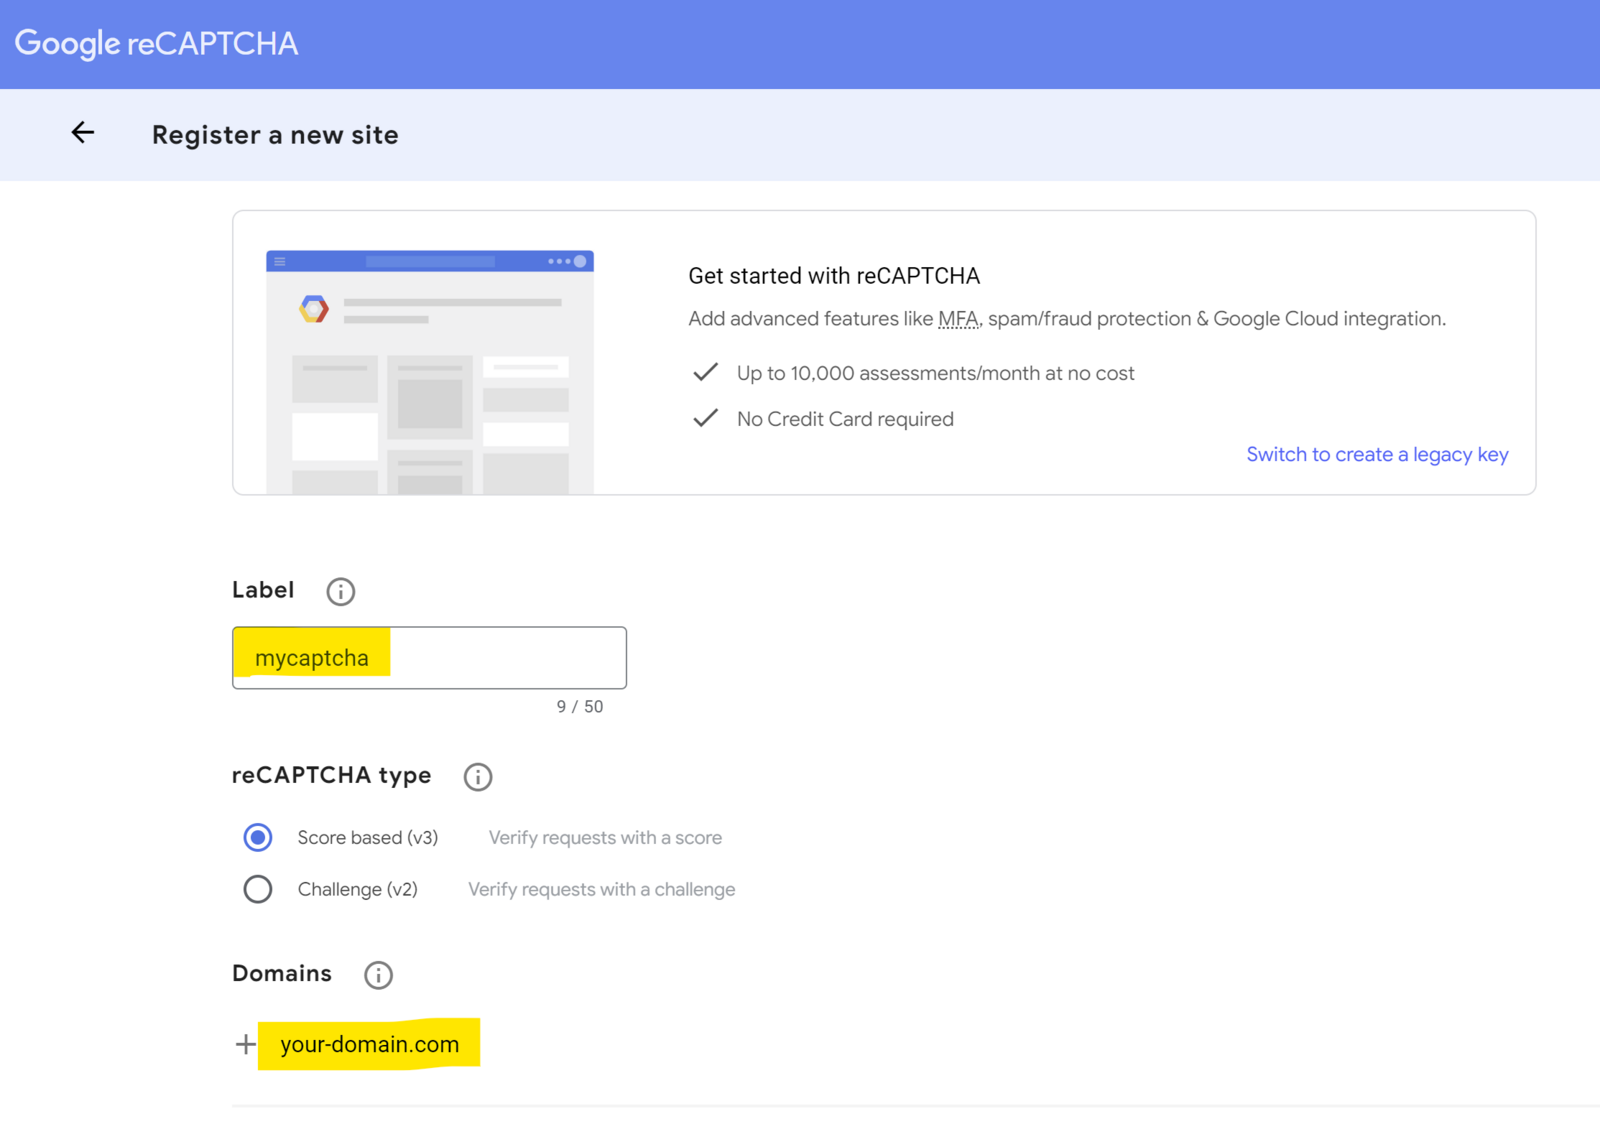Click the plus icon to add a domain
The image size is (1600, 1124).
click(x=245, y=1045)
